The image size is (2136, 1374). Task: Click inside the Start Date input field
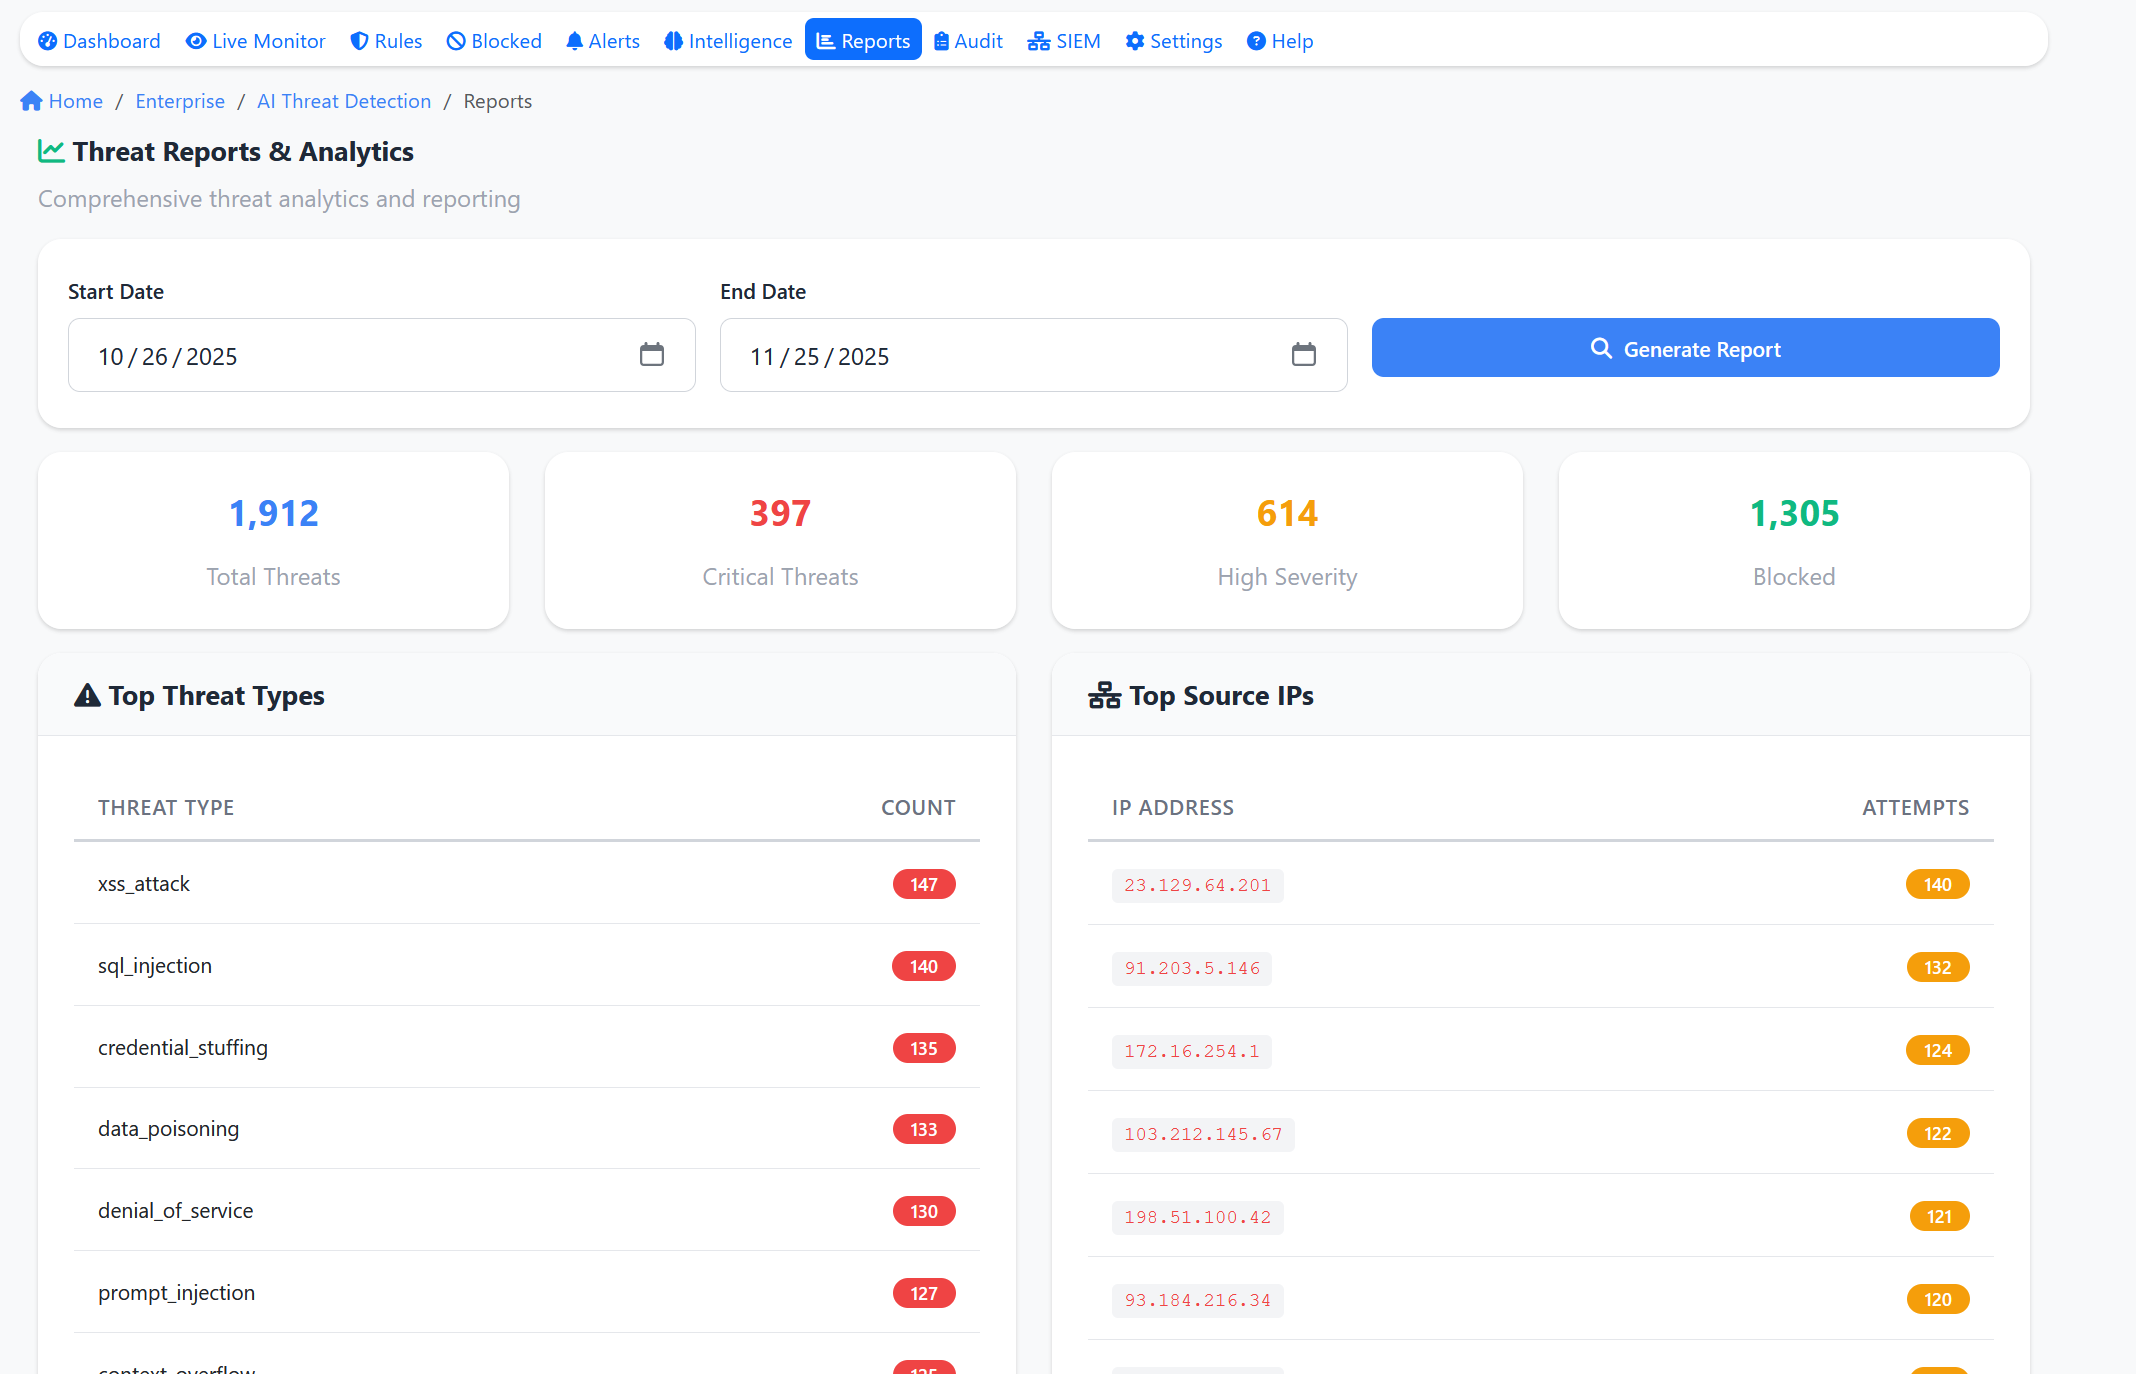[x=300, y=355]
